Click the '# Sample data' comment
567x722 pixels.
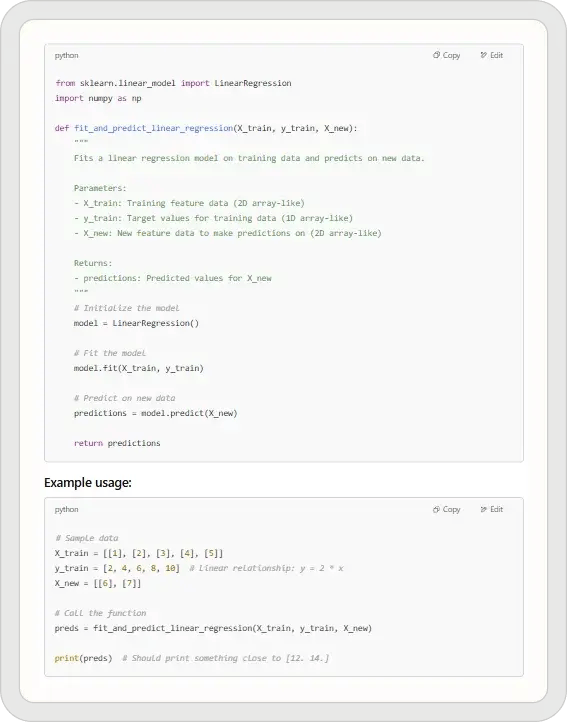coord(87,538)
